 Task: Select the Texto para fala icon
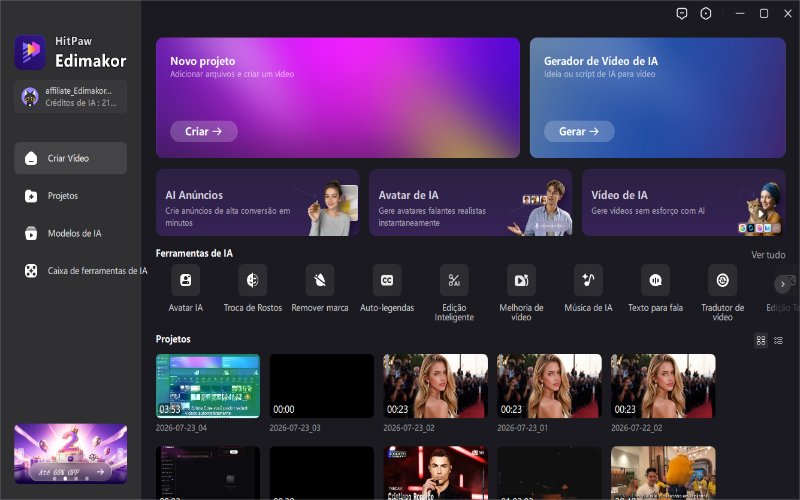tap(656, 280)
